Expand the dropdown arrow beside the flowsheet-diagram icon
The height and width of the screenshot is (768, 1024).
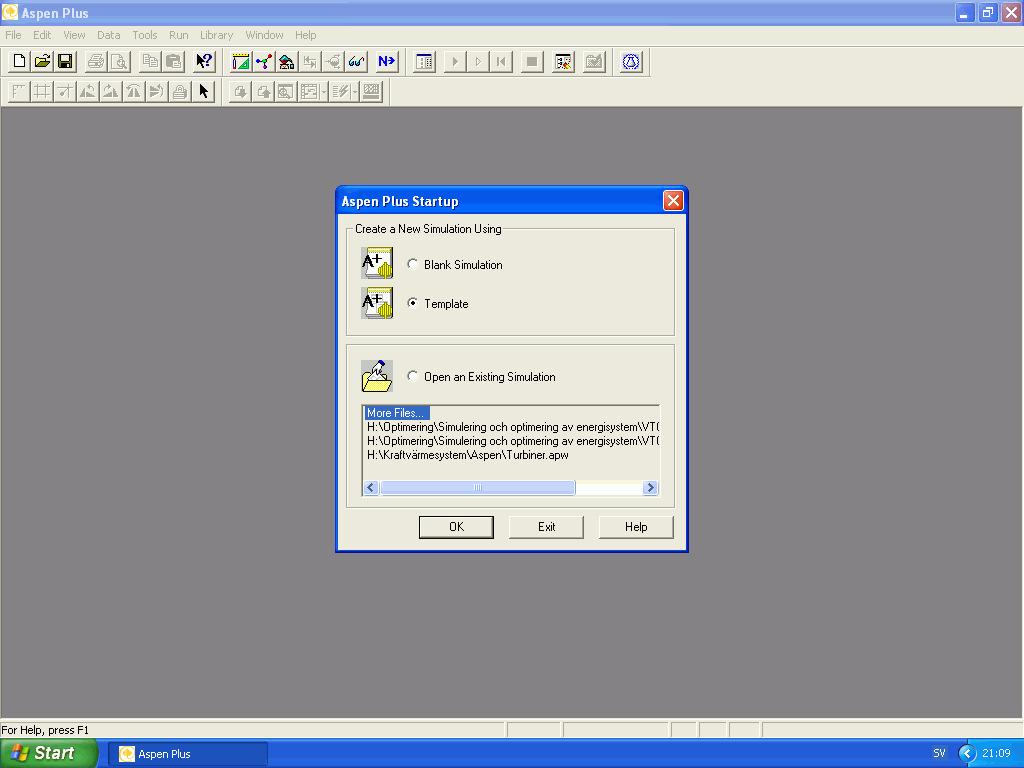(x=324, y=91)
